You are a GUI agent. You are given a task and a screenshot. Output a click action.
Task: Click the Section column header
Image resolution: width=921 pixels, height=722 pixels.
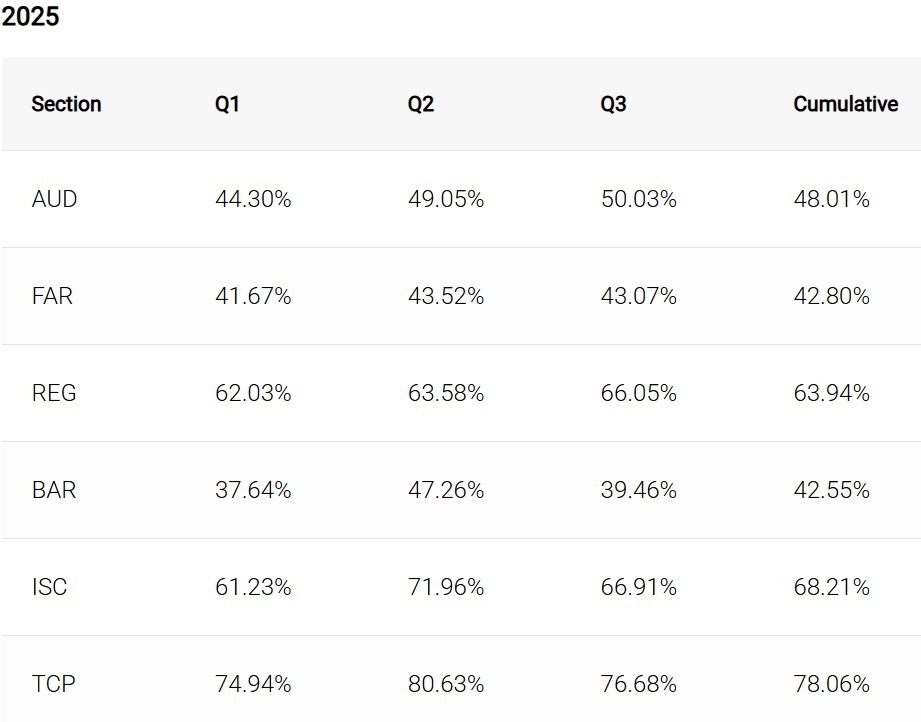pyautogui.click(x=66, y=104)
